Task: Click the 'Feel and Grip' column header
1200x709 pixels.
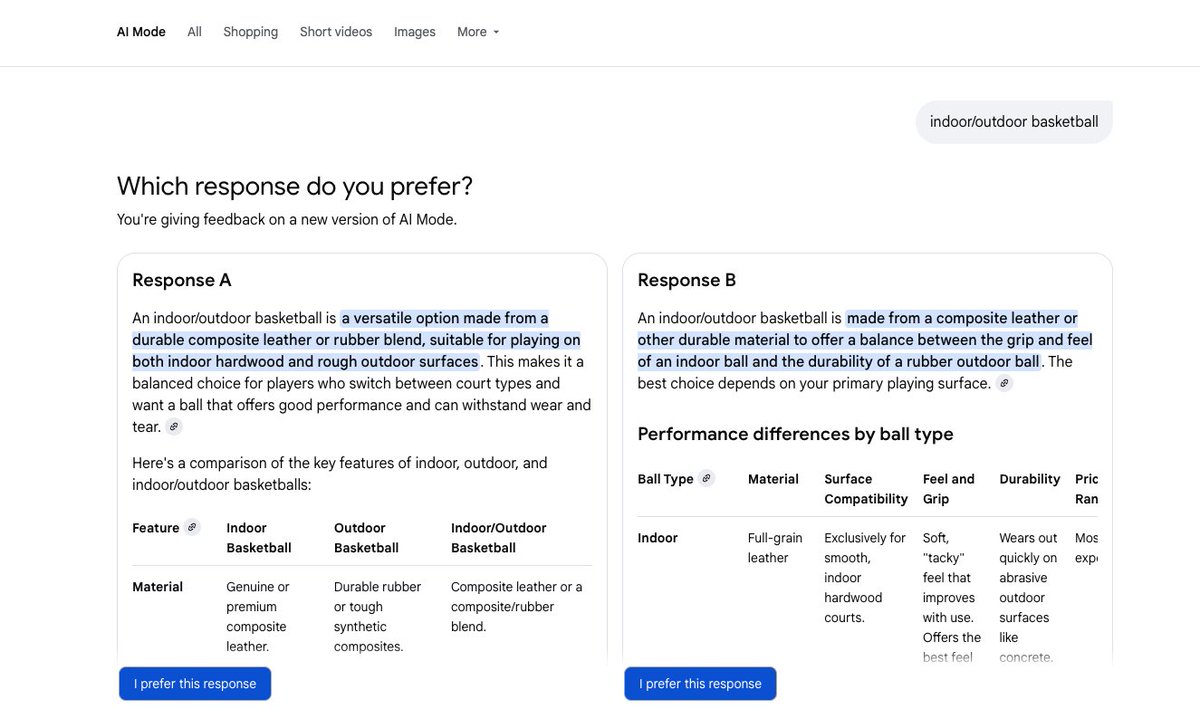Action: [x=949, y=488]
